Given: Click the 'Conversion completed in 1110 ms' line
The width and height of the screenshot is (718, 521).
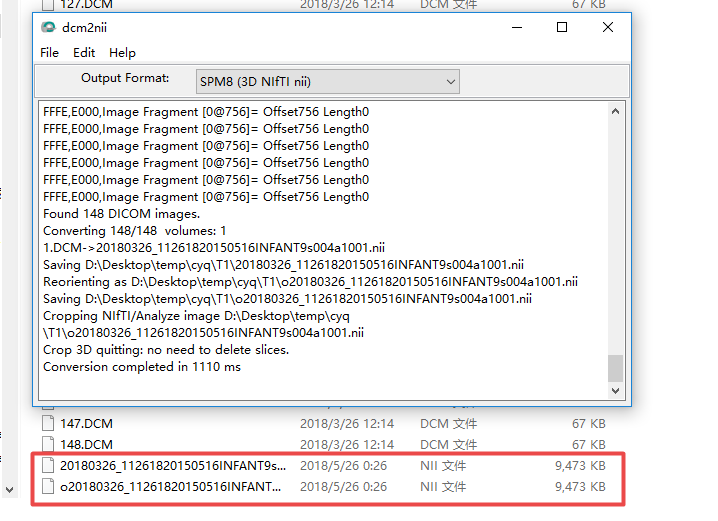Looking at the screenshot, I should pyautogui.click(x=141, y=367).
